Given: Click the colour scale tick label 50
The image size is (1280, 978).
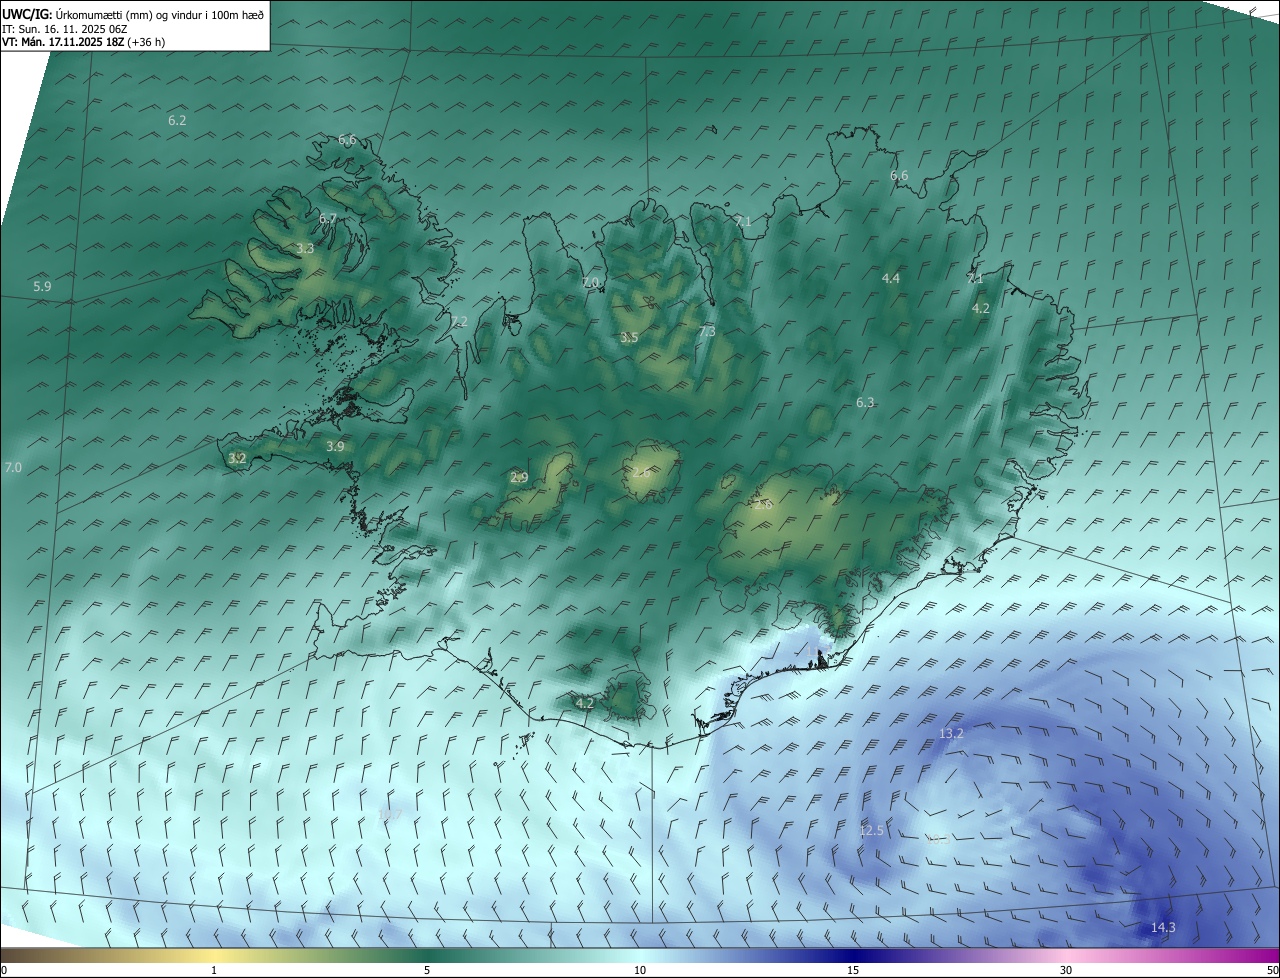Looking at the screenshot, I should pyautogui.click(x=1272, y=971).
